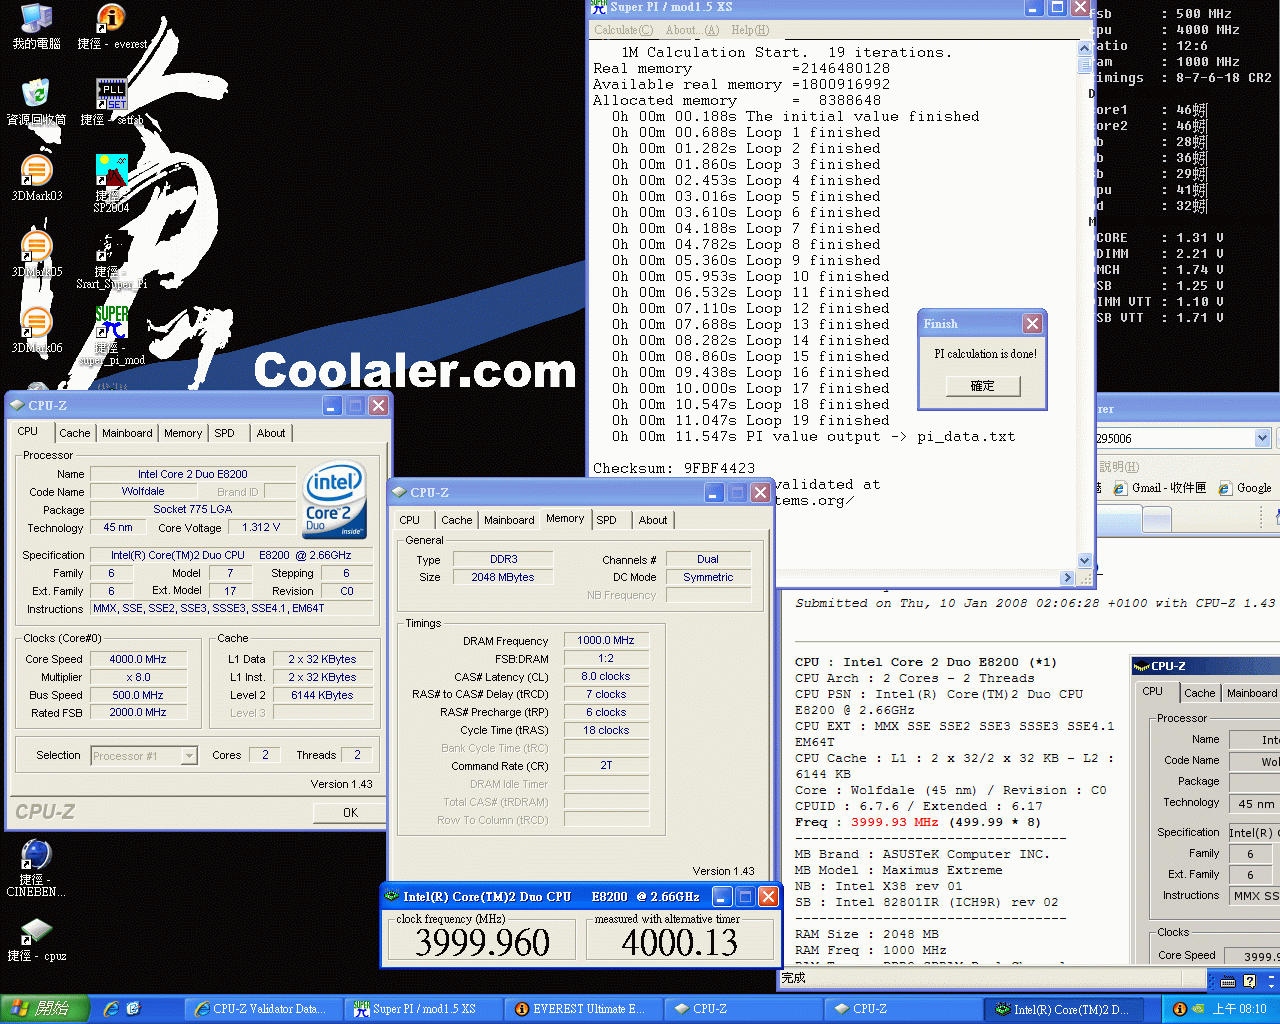
Task: Launch the SP2004 desktop shortcut
Action: pyautogui.click(x=111, y=183)
